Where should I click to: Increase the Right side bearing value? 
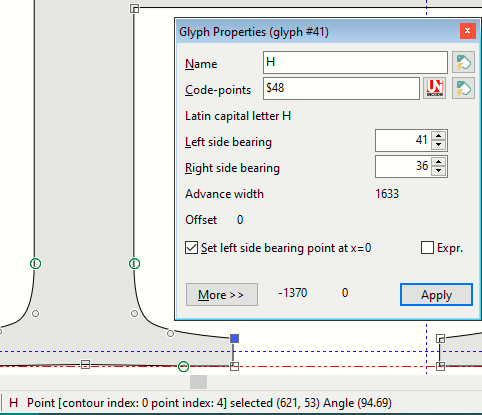point(439,162)
